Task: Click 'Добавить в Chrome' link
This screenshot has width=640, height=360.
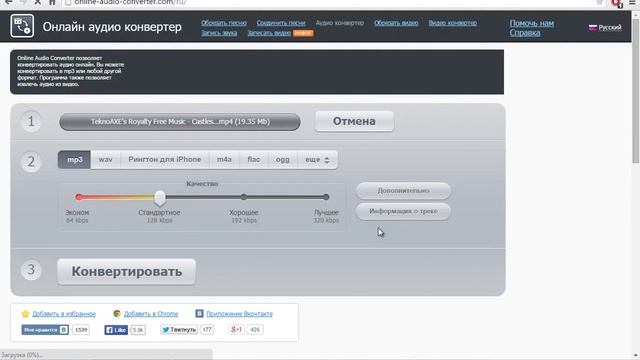Action: 151,314
